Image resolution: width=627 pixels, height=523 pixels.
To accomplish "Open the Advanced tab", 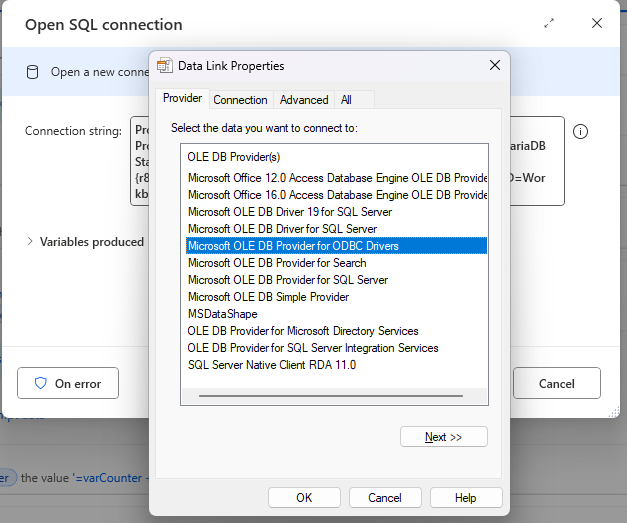I will coord(304,99).
